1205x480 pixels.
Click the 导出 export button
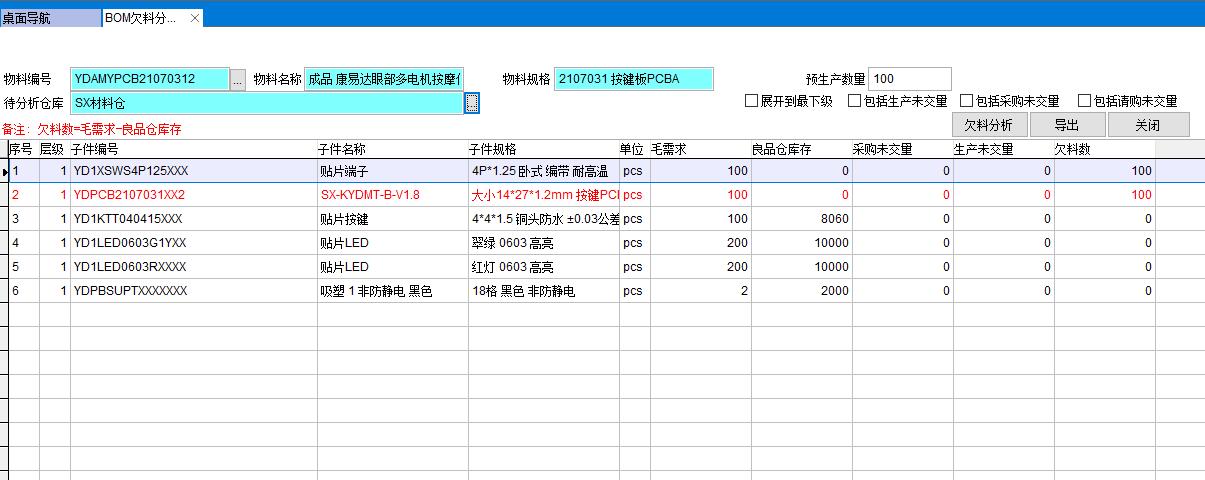(1067, 125)
